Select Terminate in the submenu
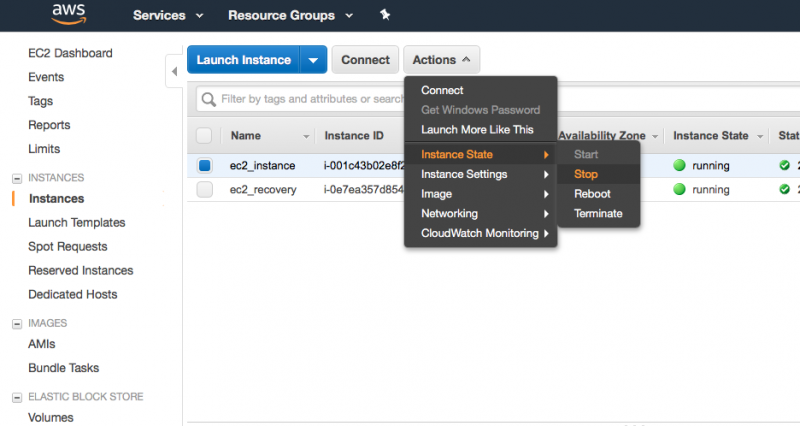Screen dimensions: 800x426 598,213
